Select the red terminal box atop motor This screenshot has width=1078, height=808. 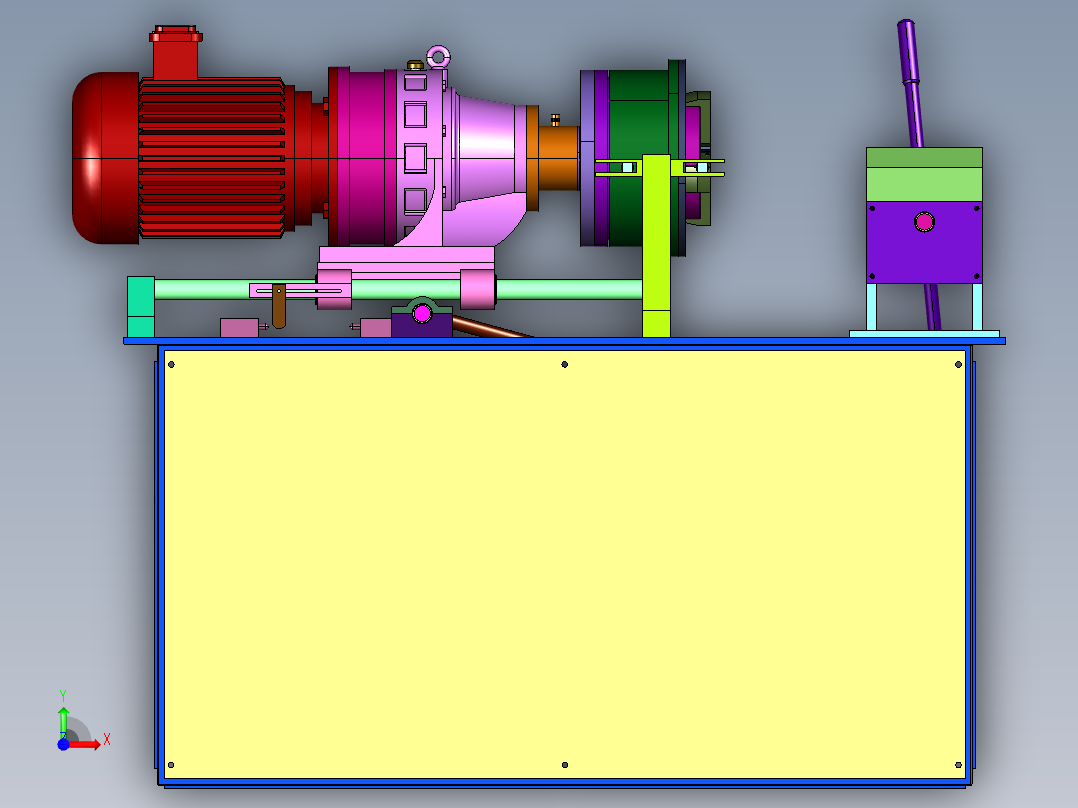tap(176, 52)
